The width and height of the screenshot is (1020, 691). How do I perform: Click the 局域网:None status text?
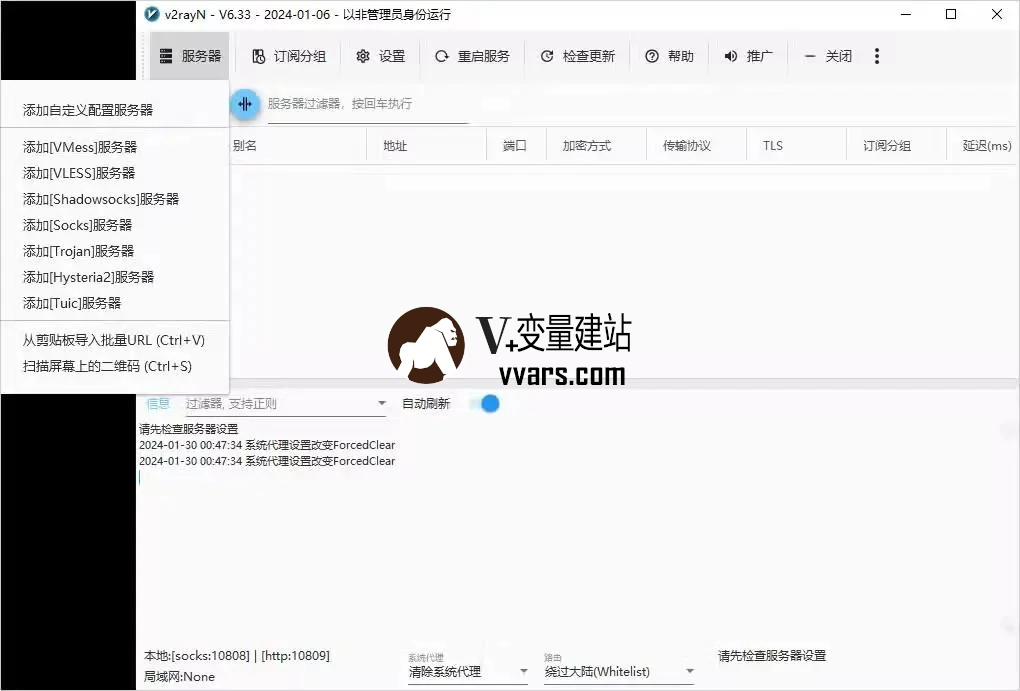pos(179,677)
